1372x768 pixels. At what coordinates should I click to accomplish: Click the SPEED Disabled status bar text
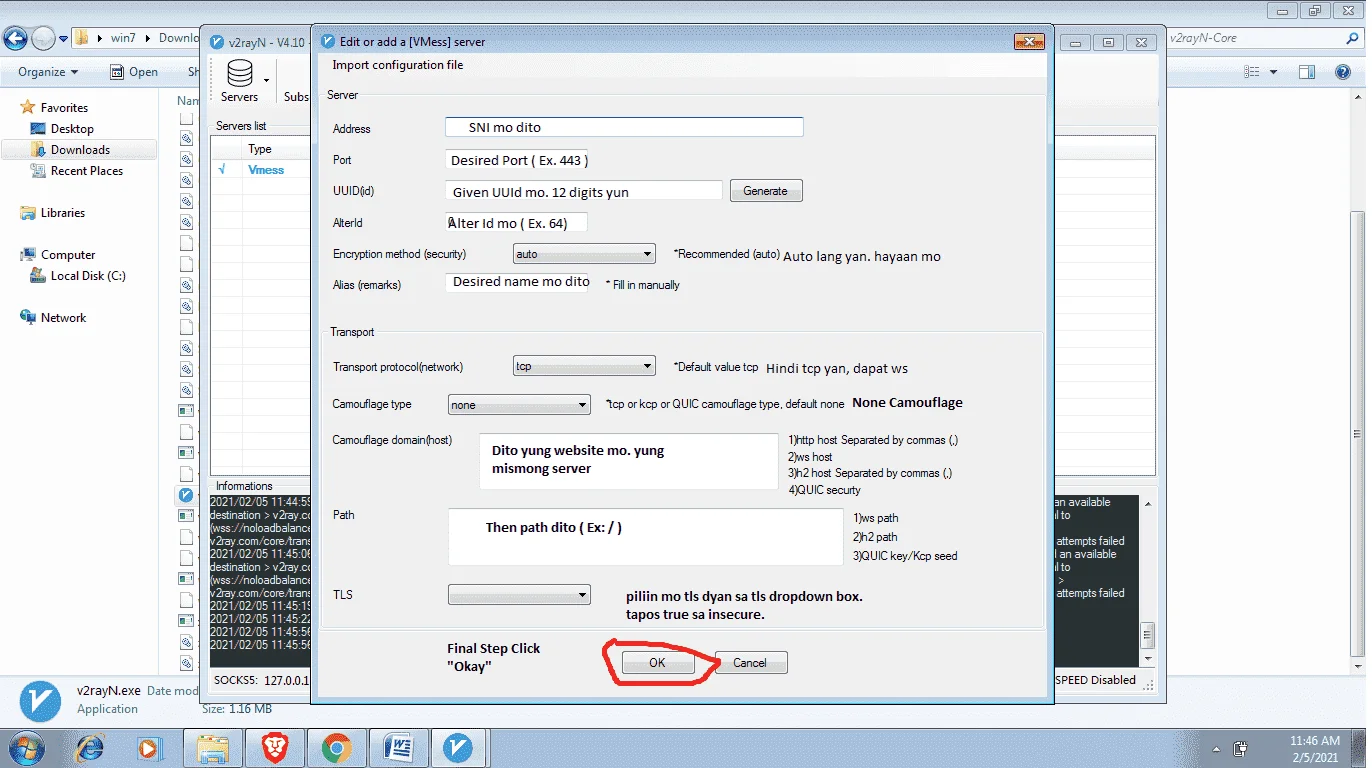tap(1097, 680)
